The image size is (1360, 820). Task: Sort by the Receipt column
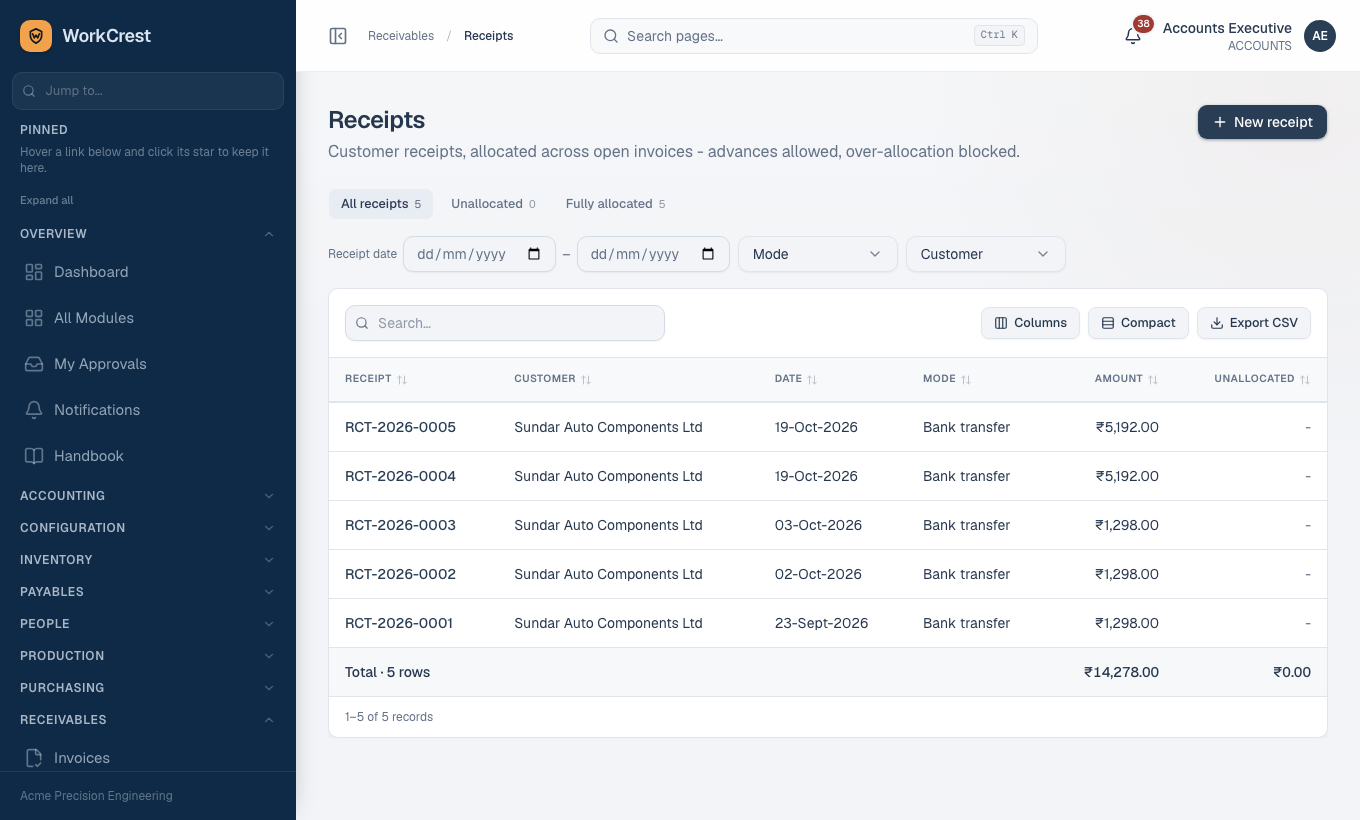(376, 379)
